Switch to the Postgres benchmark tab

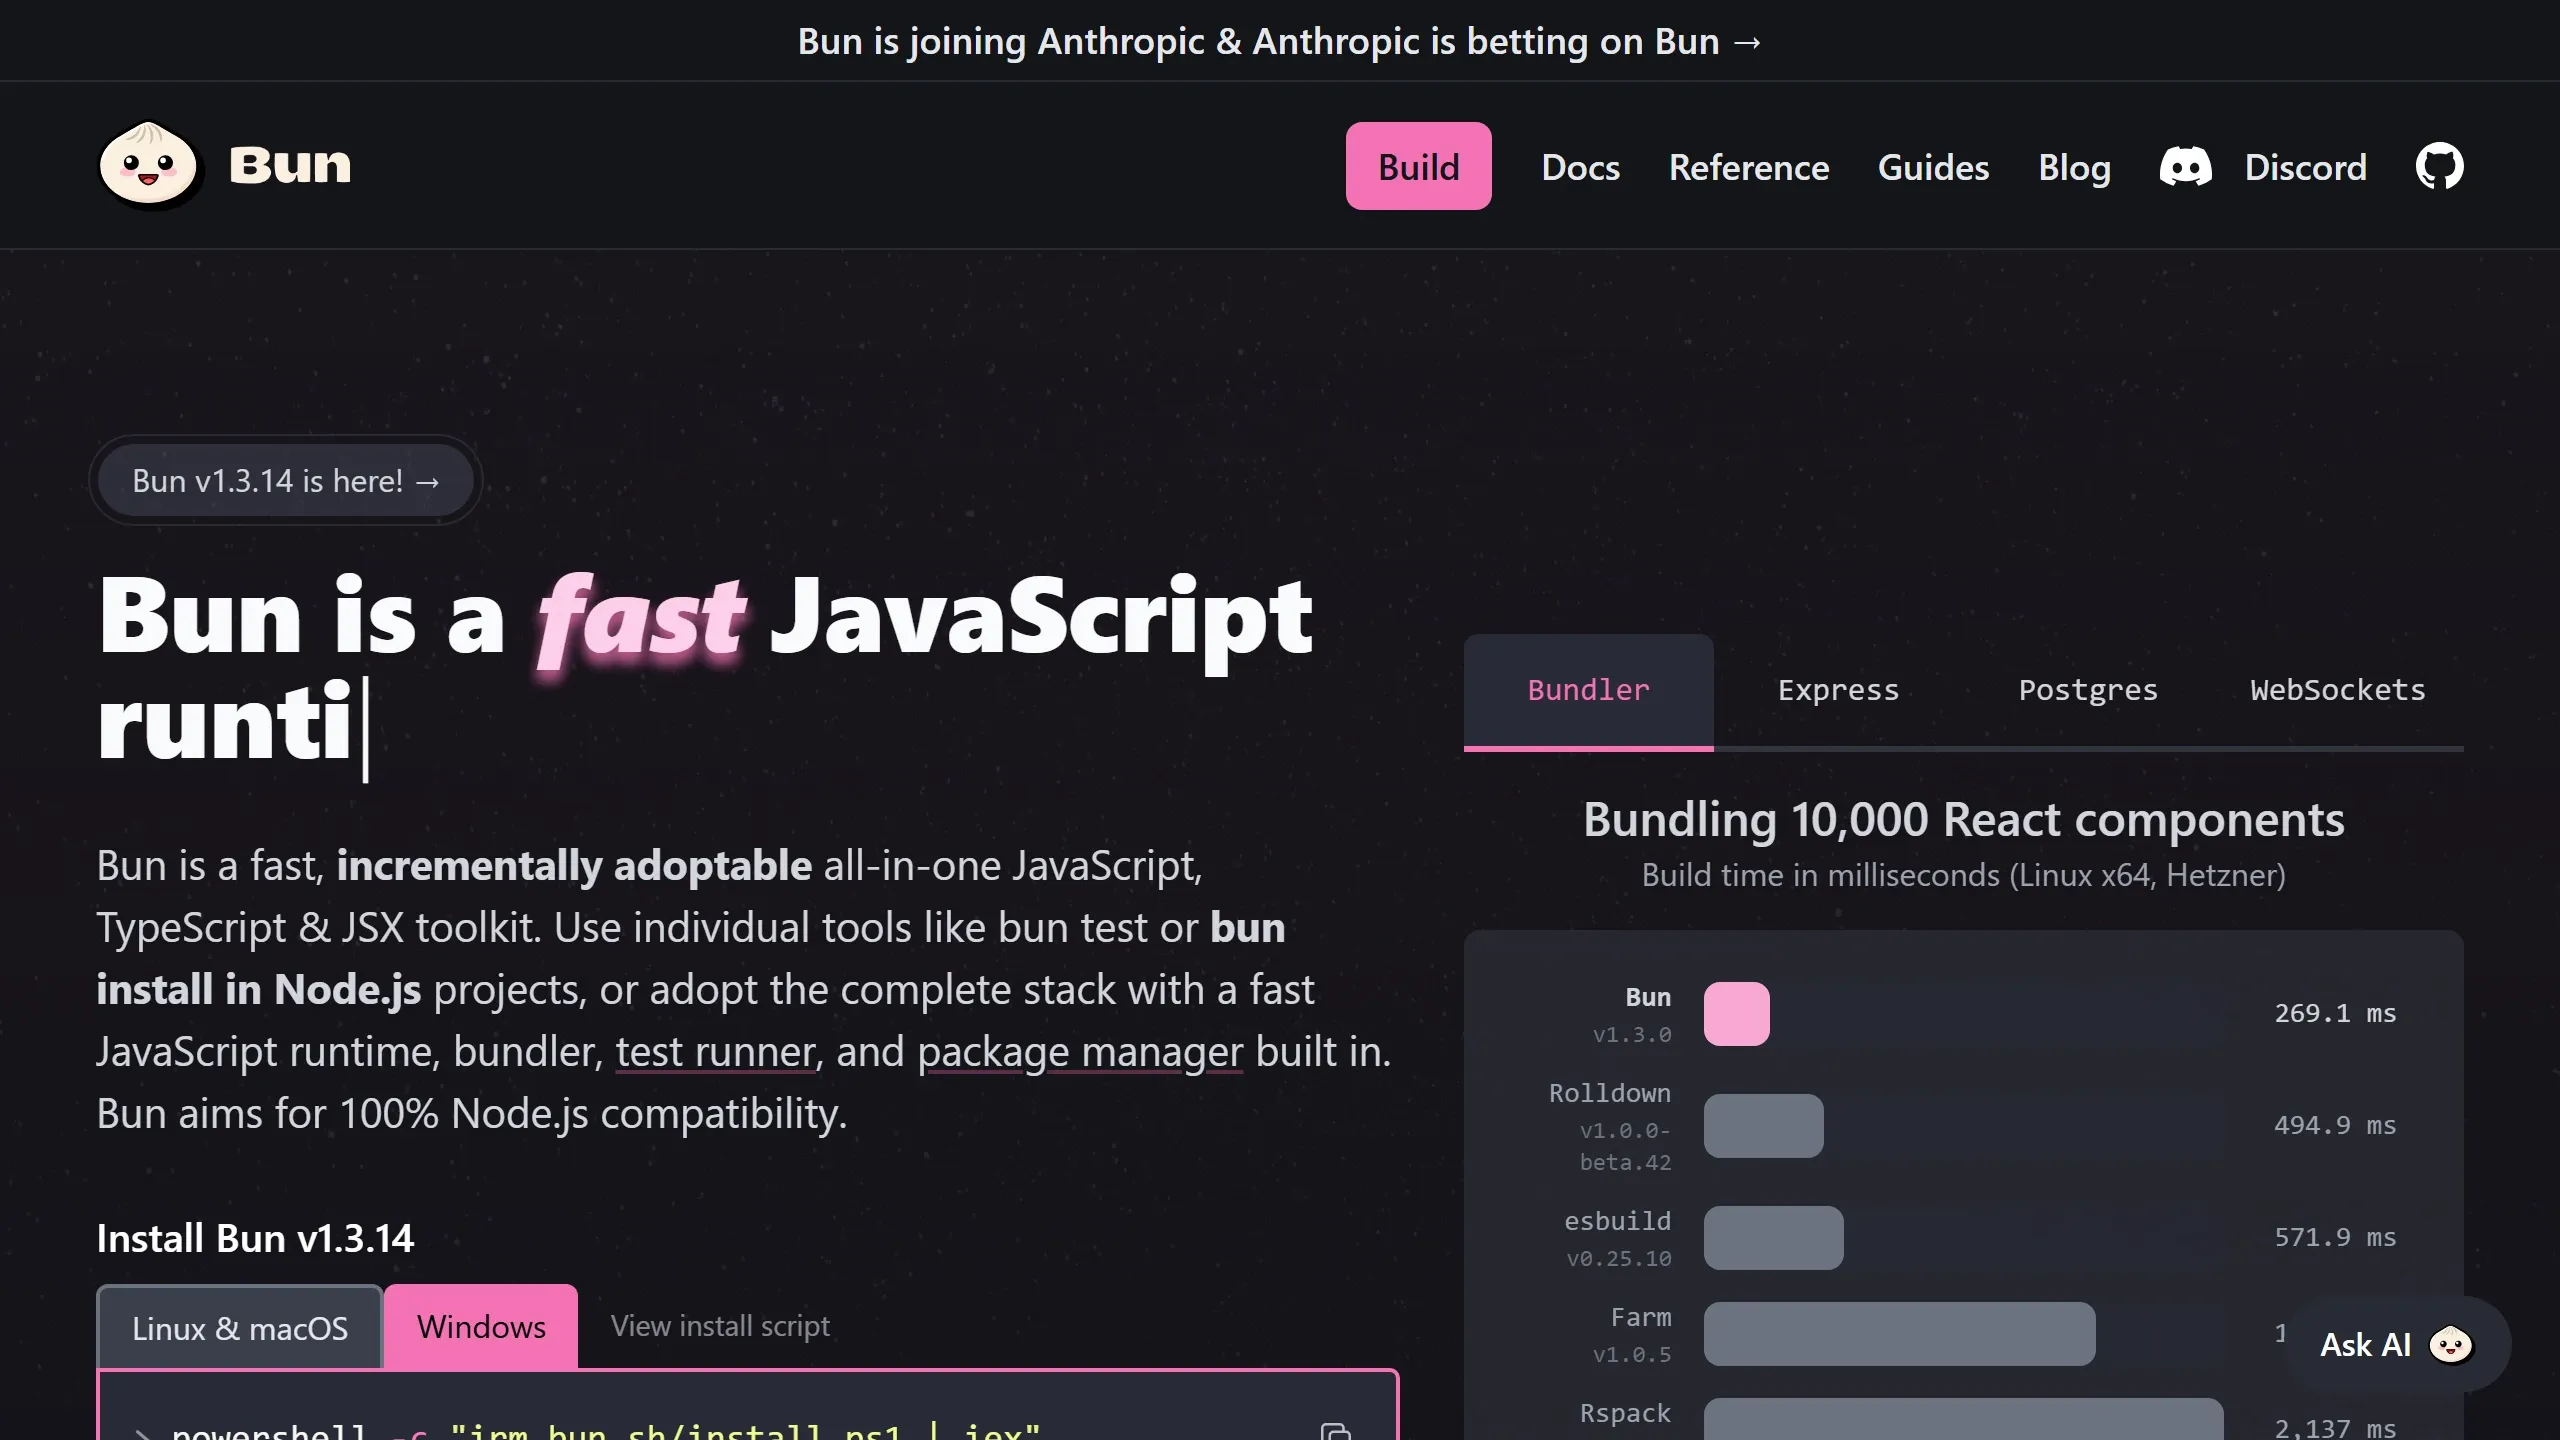(x=2088, y=690)
